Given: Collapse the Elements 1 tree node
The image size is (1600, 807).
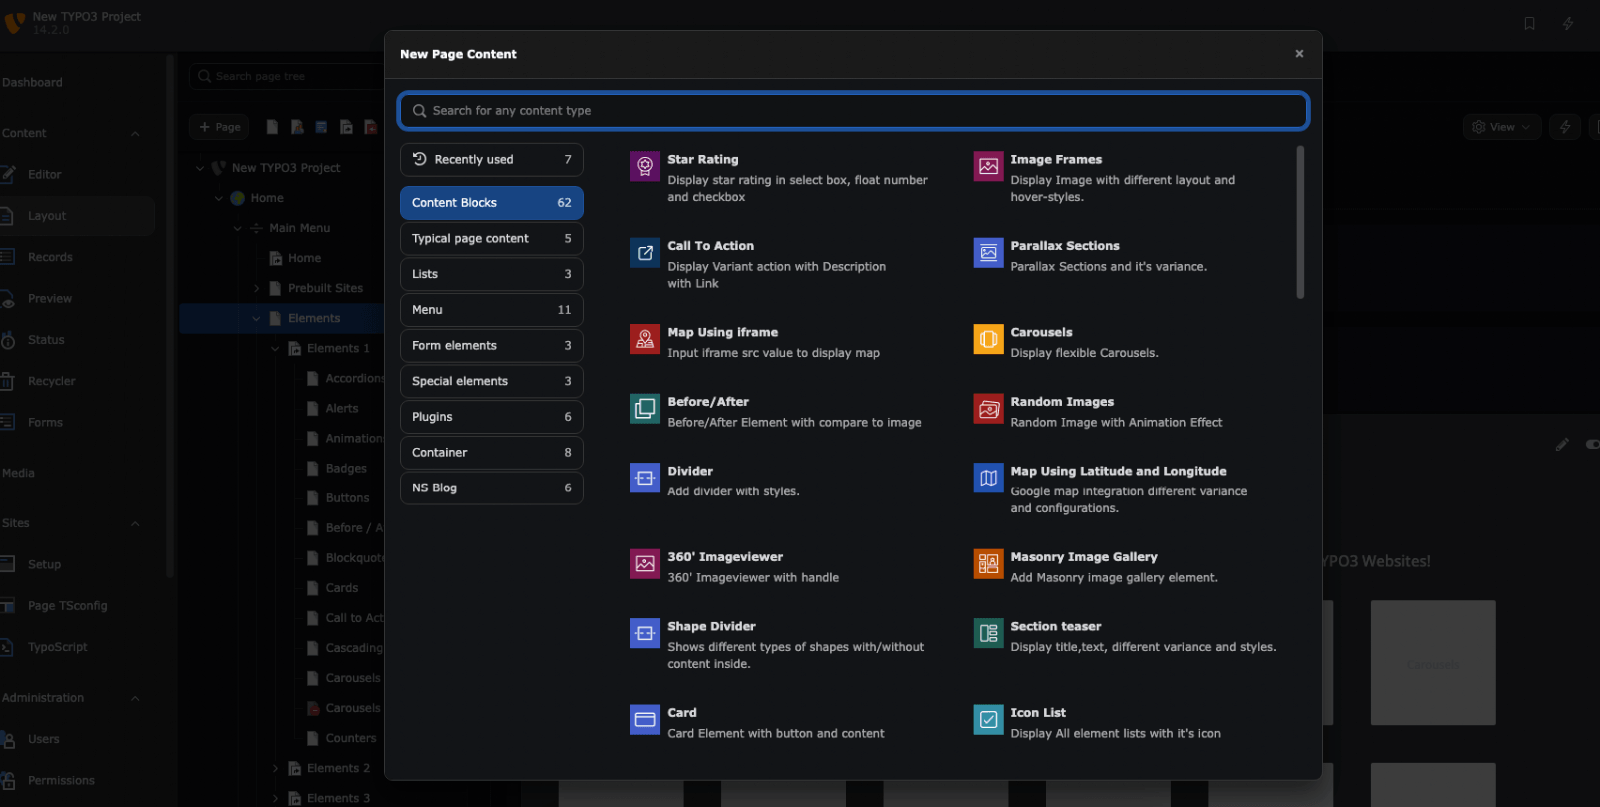Looking at the screenshot, I should tap(276, 349).
